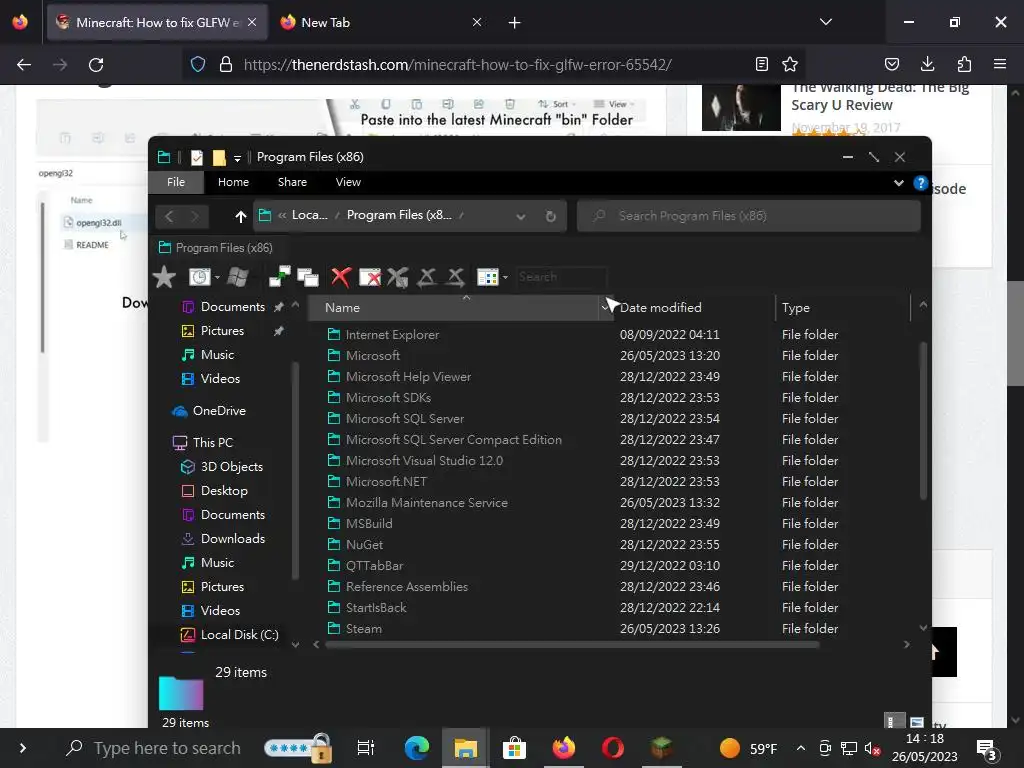Open the Walking Dead Big Scary U Review link
This screenshot has height=768, width=1024.
click(x=880, y=97)
